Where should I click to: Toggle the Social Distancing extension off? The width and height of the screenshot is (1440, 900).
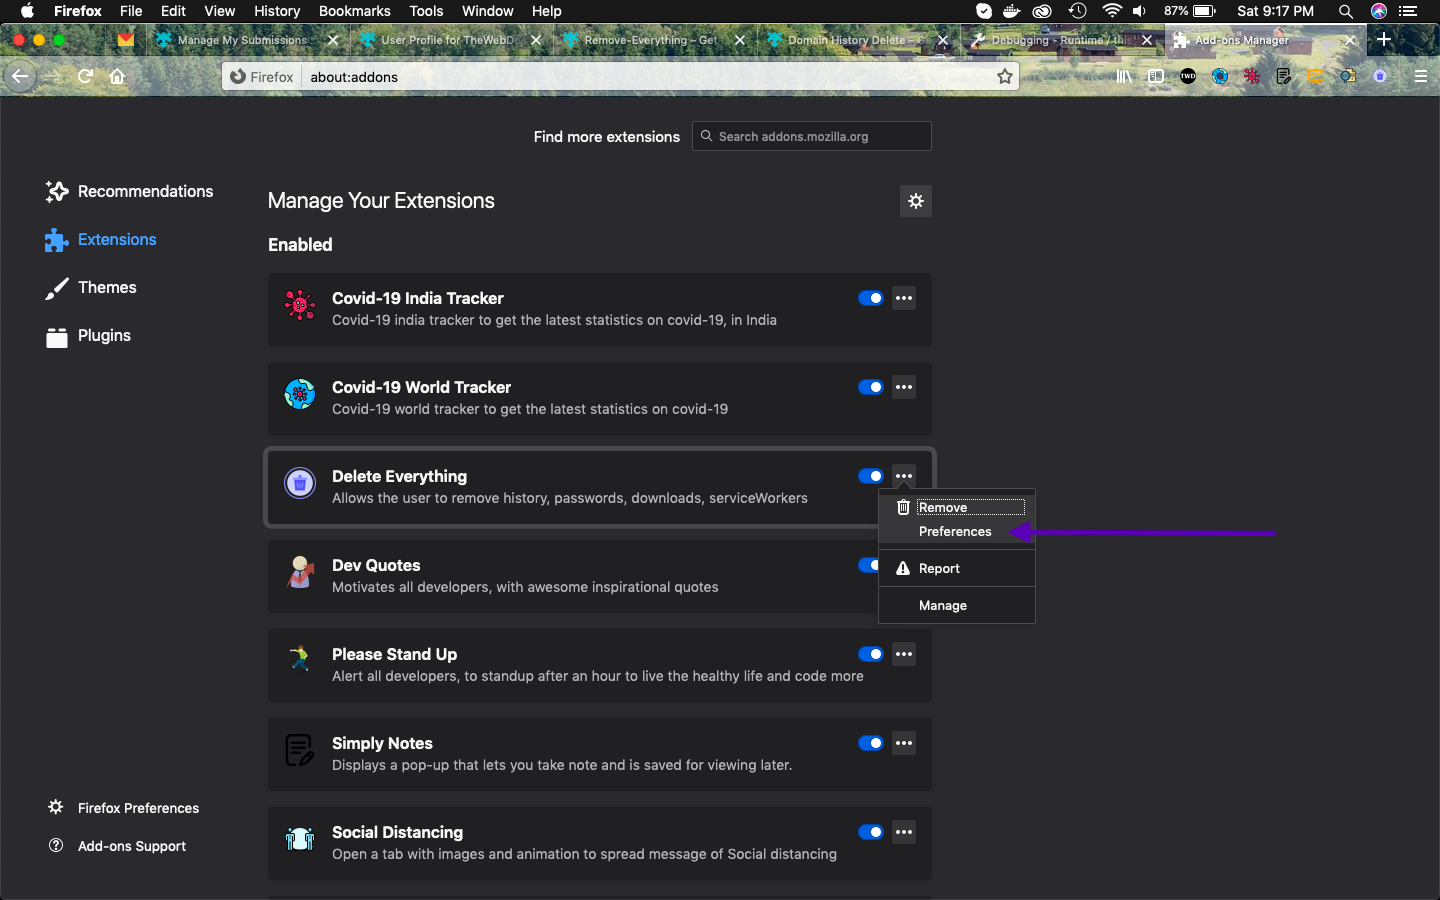pos(871,832)
